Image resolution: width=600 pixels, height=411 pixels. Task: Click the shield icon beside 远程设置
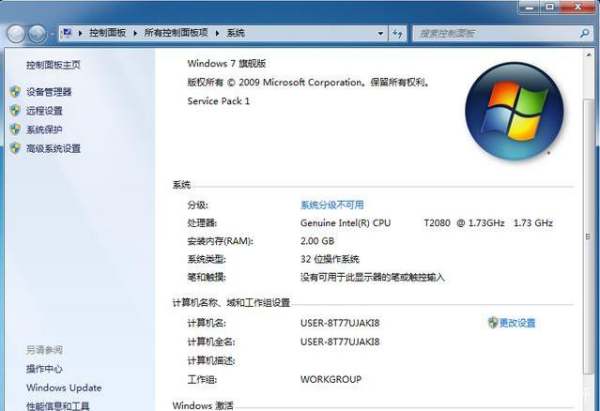14,111
